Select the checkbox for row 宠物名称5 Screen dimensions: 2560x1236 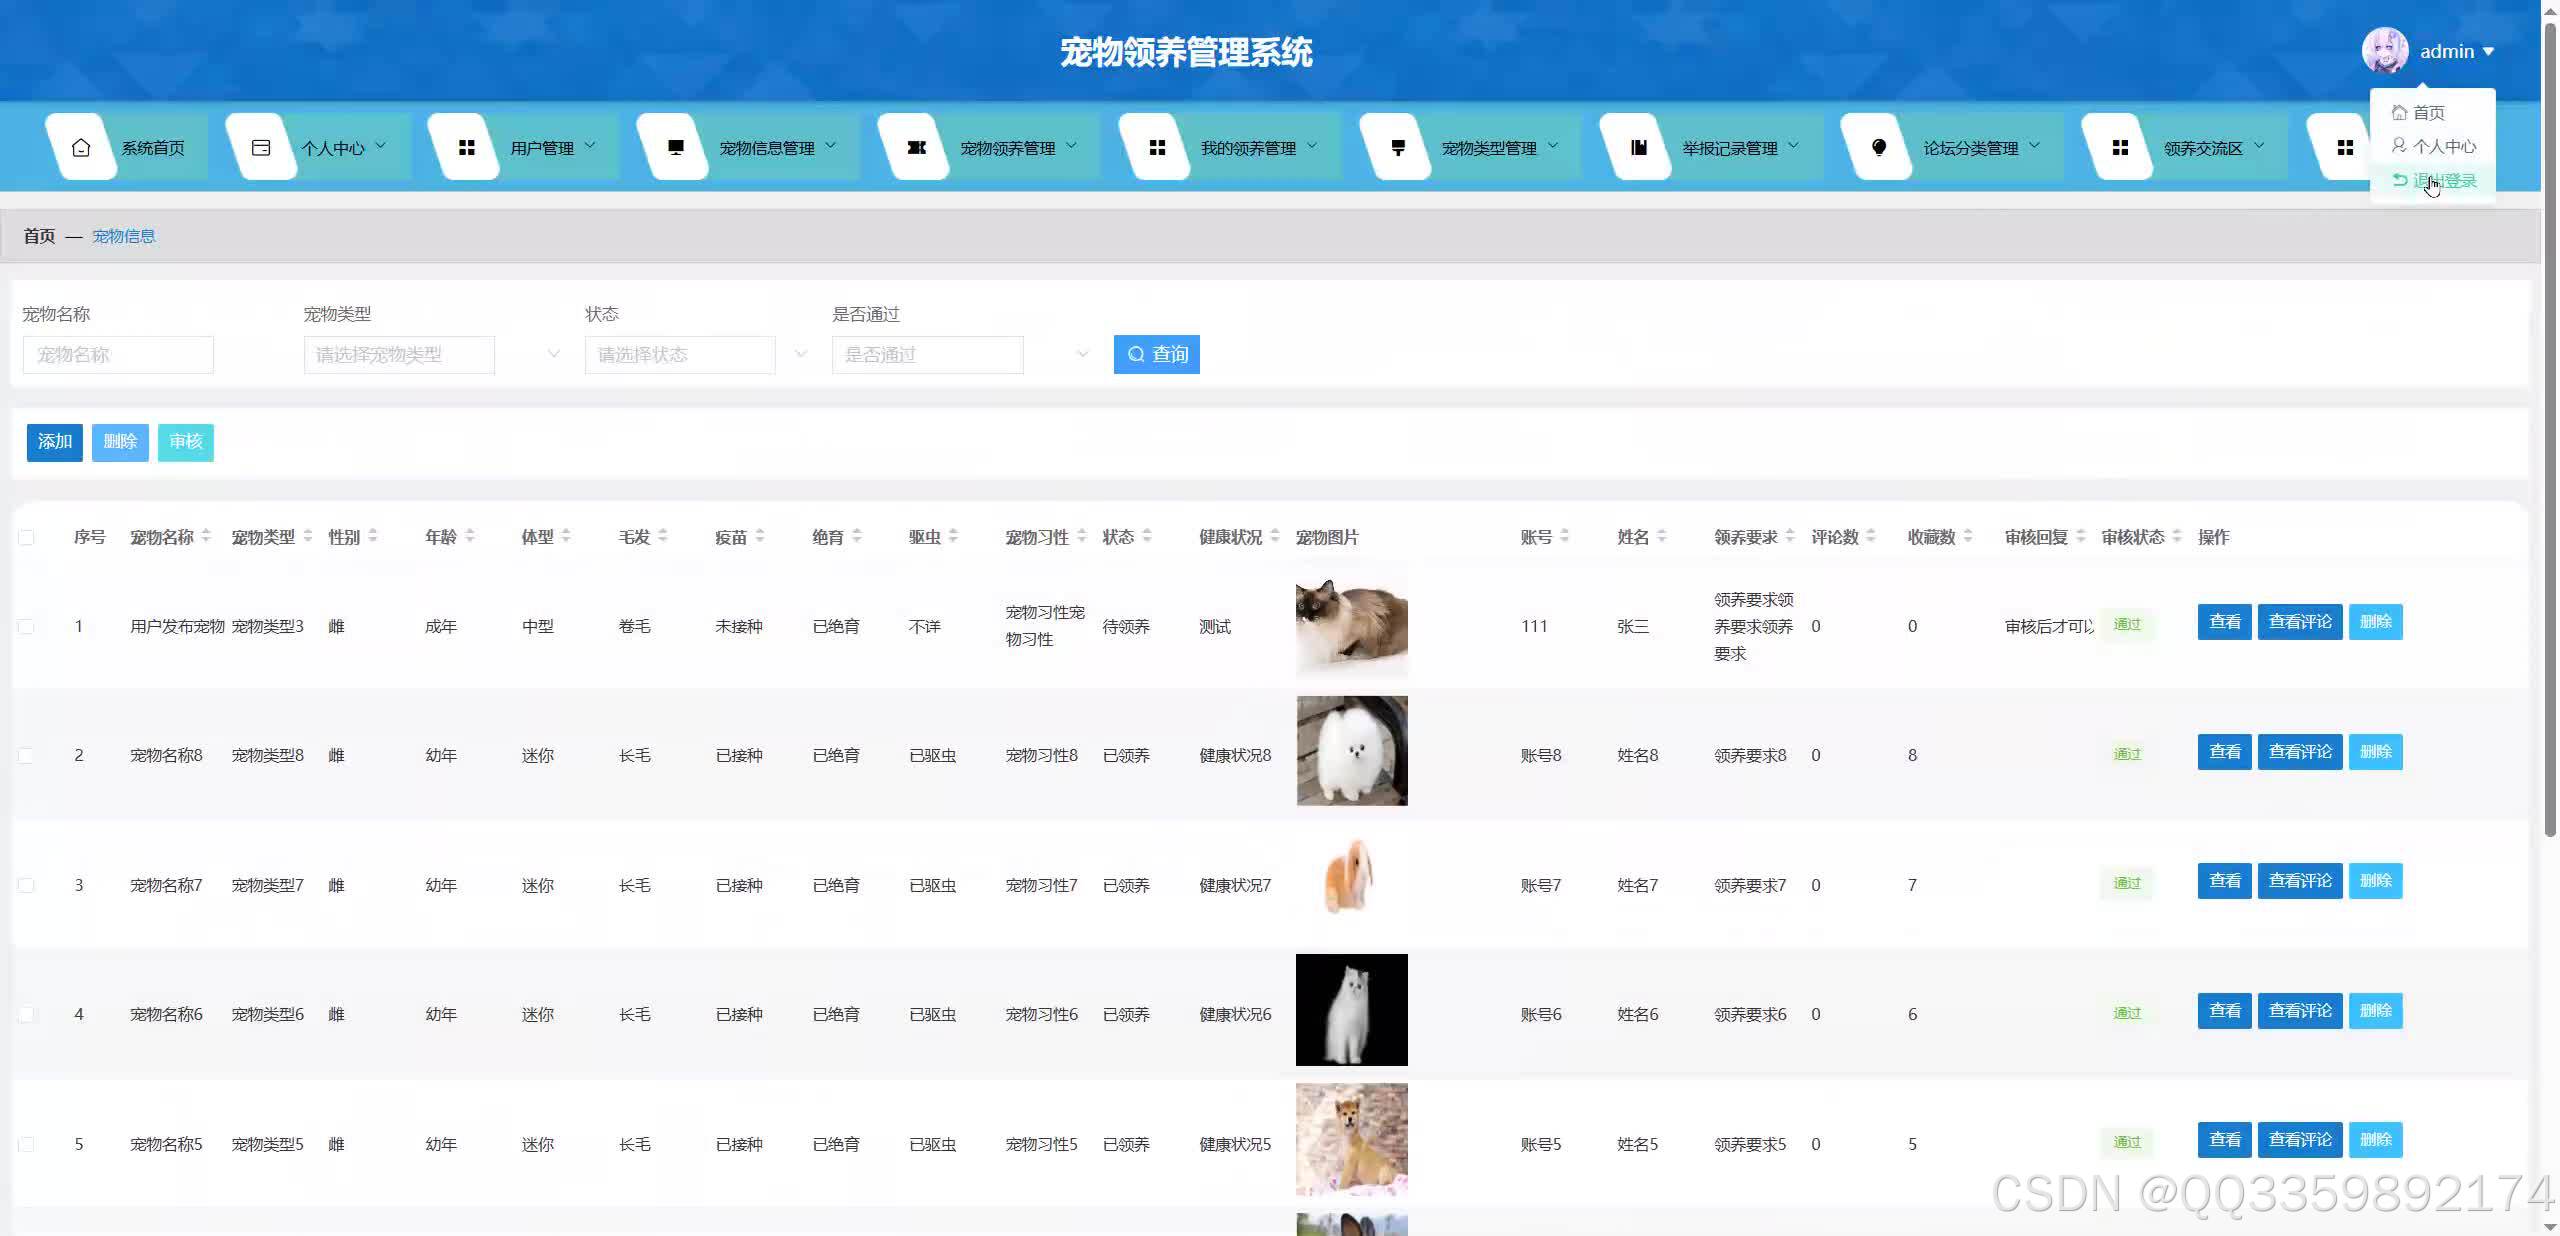click(x=27, y=1144)
